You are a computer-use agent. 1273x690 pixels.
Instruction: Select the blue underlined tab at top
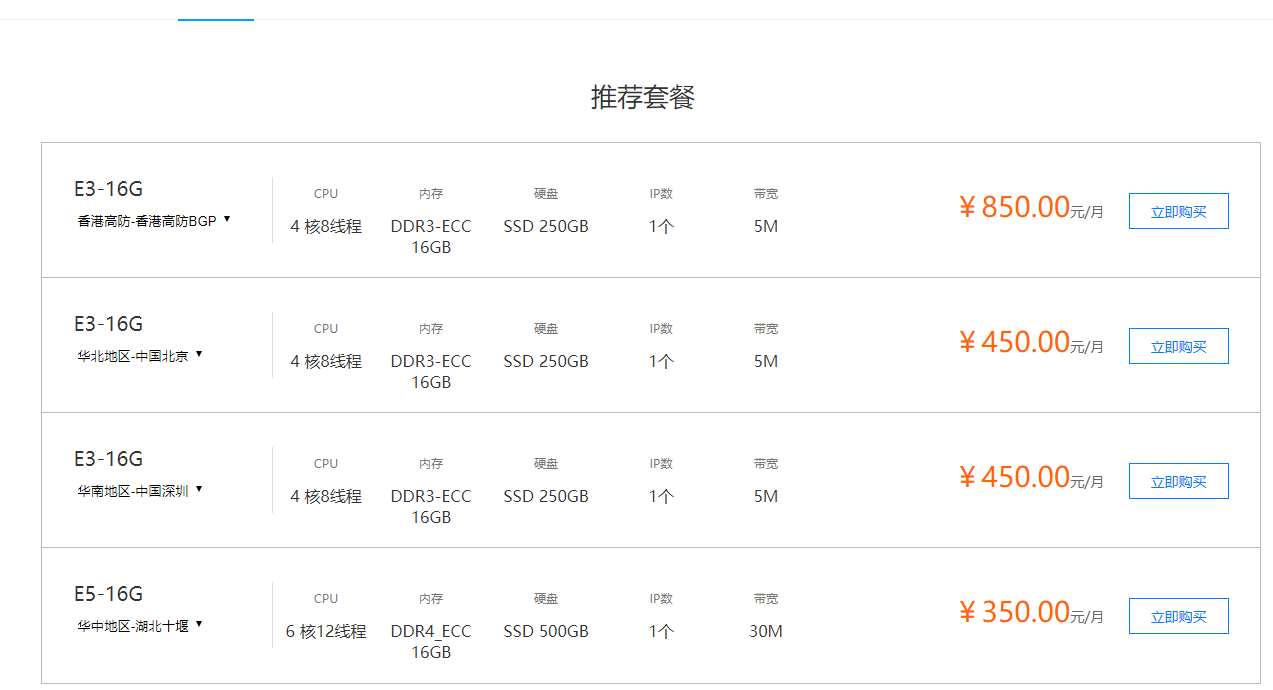pyautogui.click(x=215, y=12)
